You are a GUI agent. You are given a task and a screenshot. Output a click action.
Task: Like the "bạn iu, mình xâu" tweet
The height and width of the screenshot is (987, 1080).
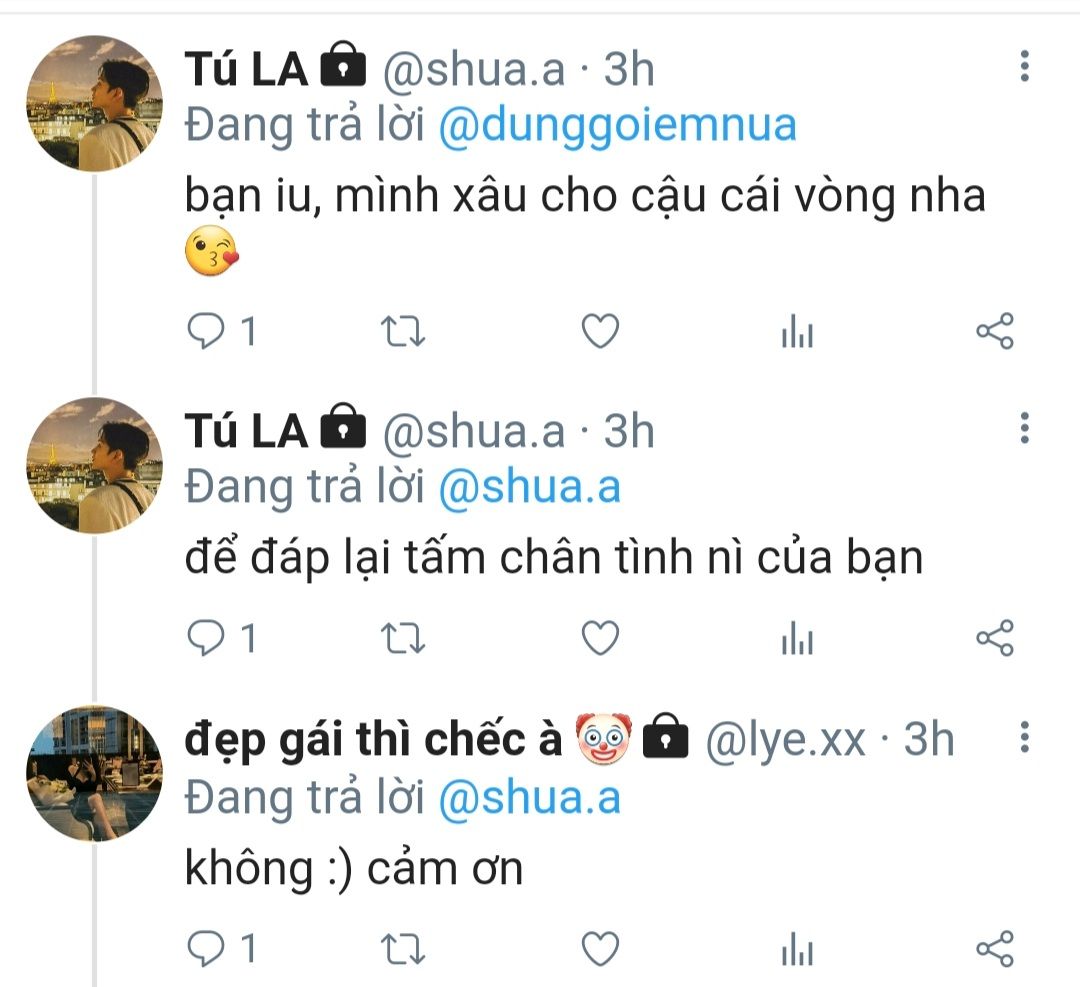coord(600,332)
